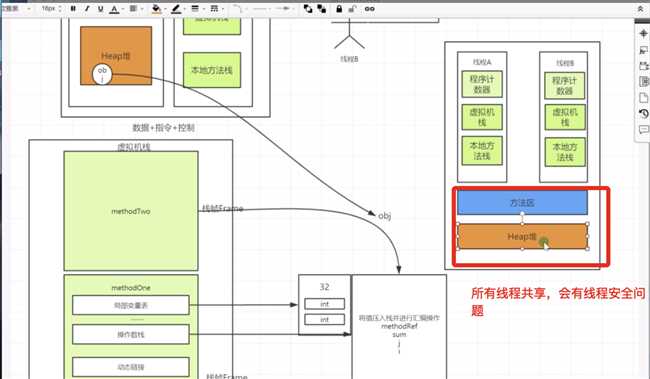Click the methodRef text in operation box
650x379 pixels.
click(x=399, y=326)
